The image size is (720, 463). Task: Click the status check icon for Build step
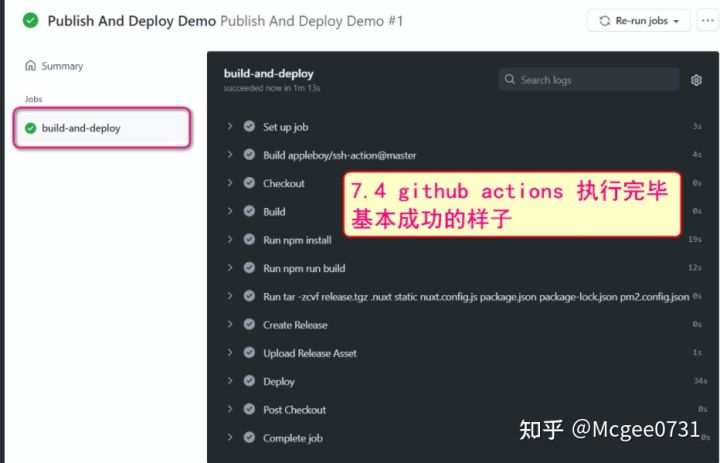point(249,211)
